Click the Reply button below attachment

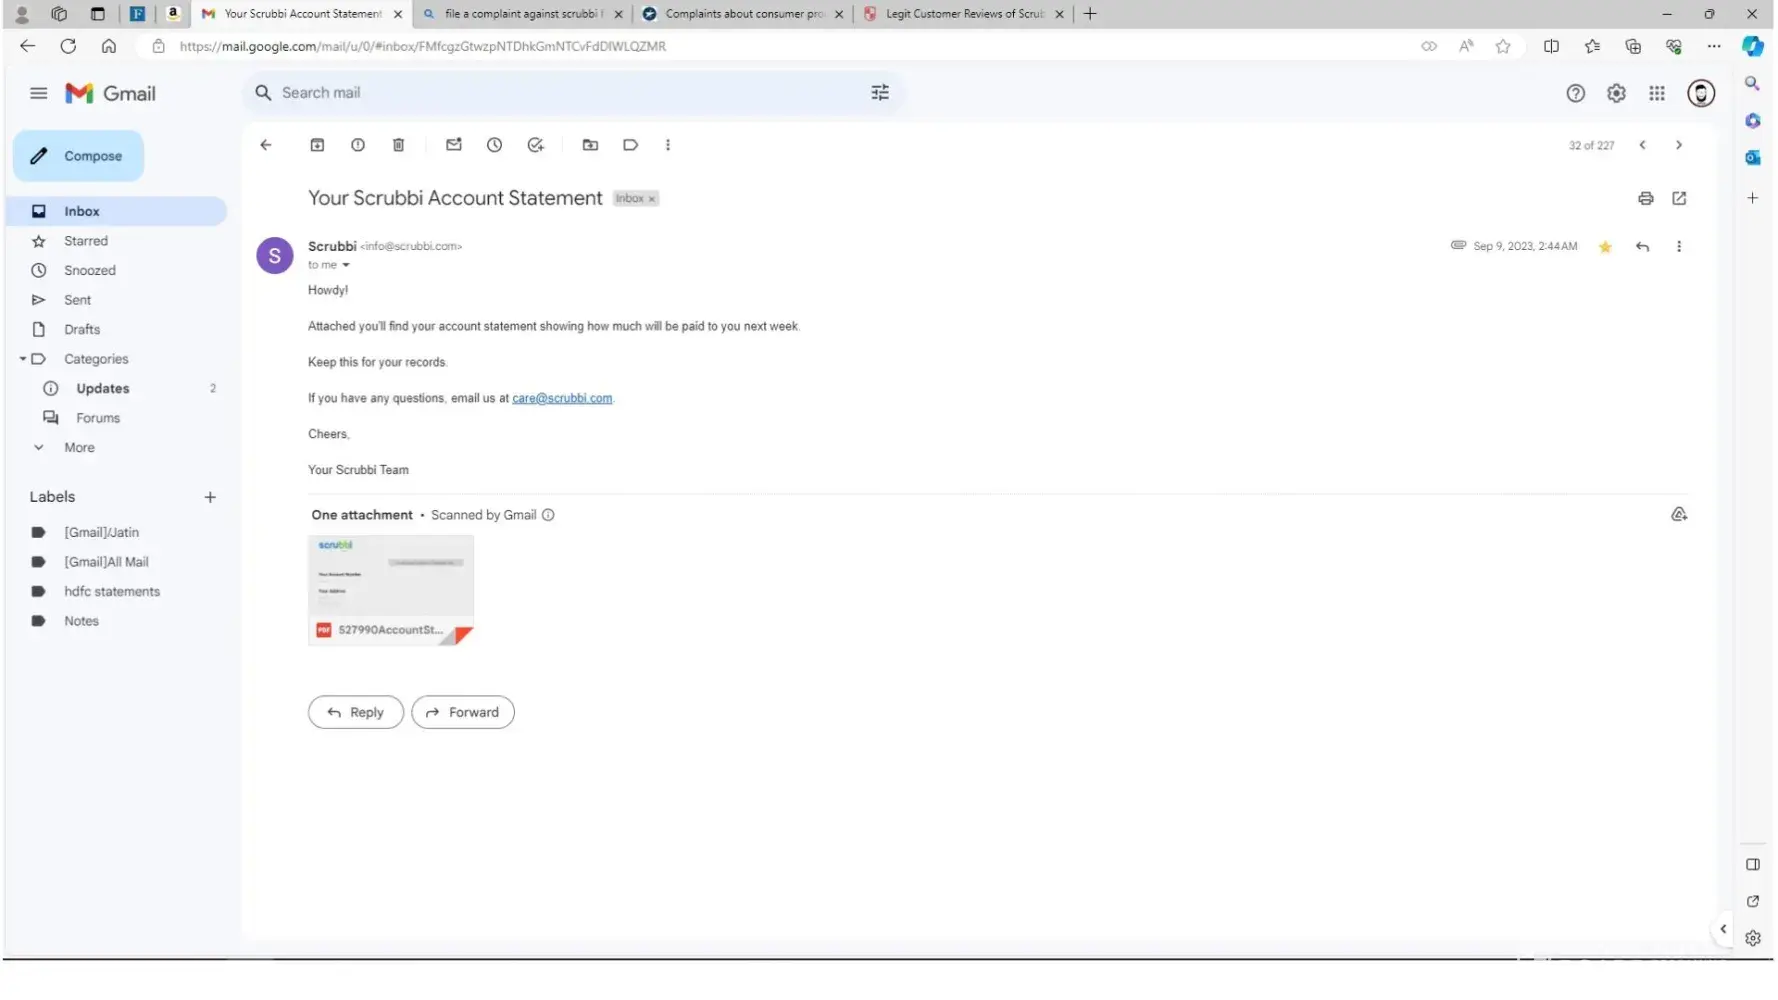[x=355, y=713]
